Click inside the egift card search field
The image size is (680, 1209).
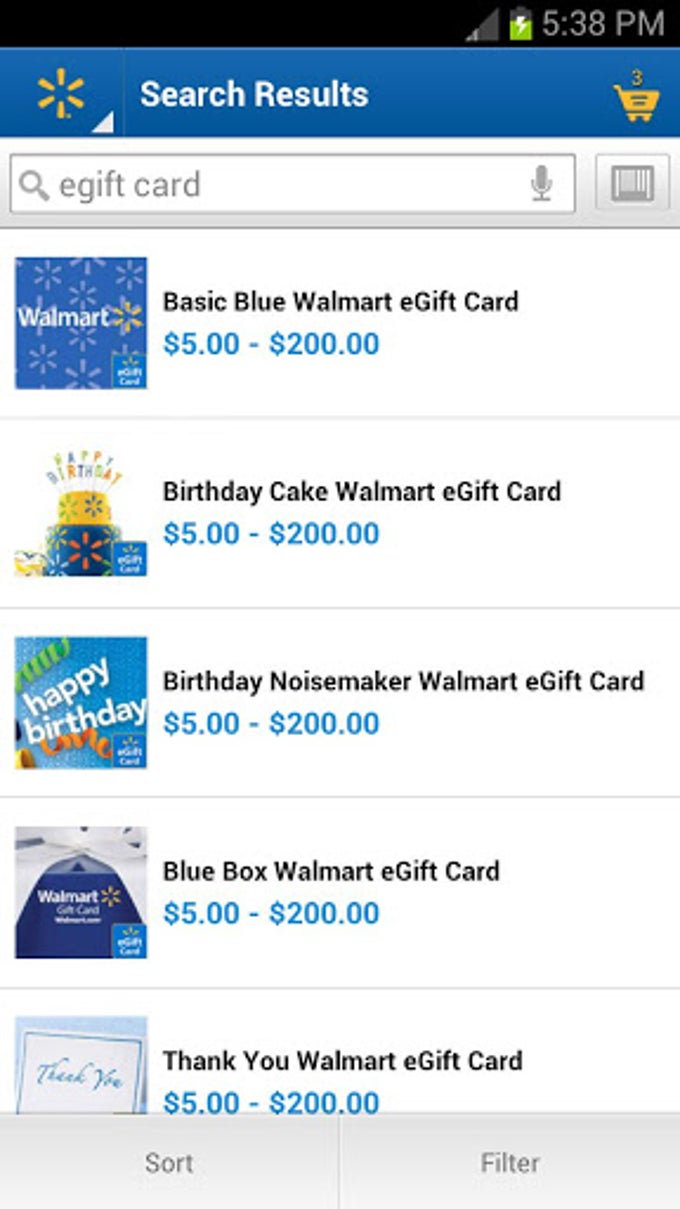280,185
